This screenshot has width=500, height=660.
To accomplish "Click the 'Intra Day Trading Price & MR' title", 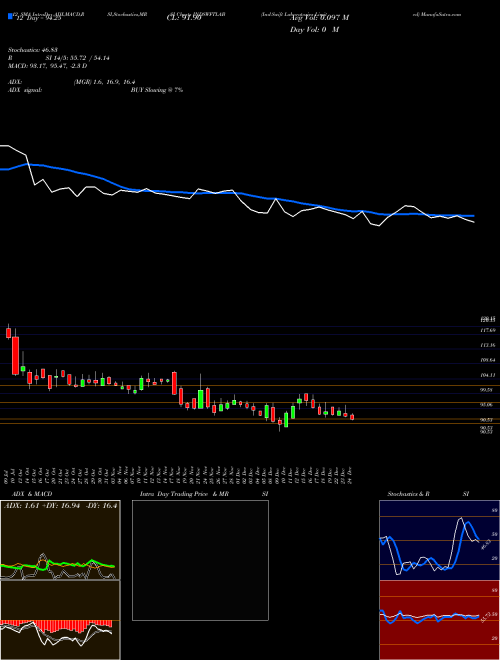I will [184, 494].
